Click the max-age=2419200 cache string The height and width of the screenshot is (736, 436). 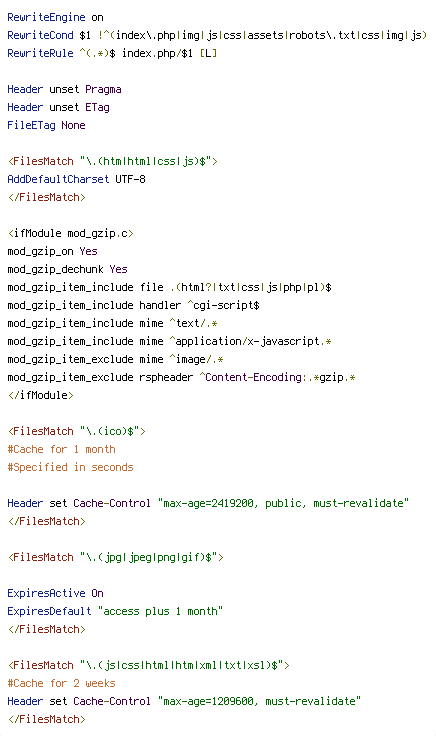click(283, 503)
